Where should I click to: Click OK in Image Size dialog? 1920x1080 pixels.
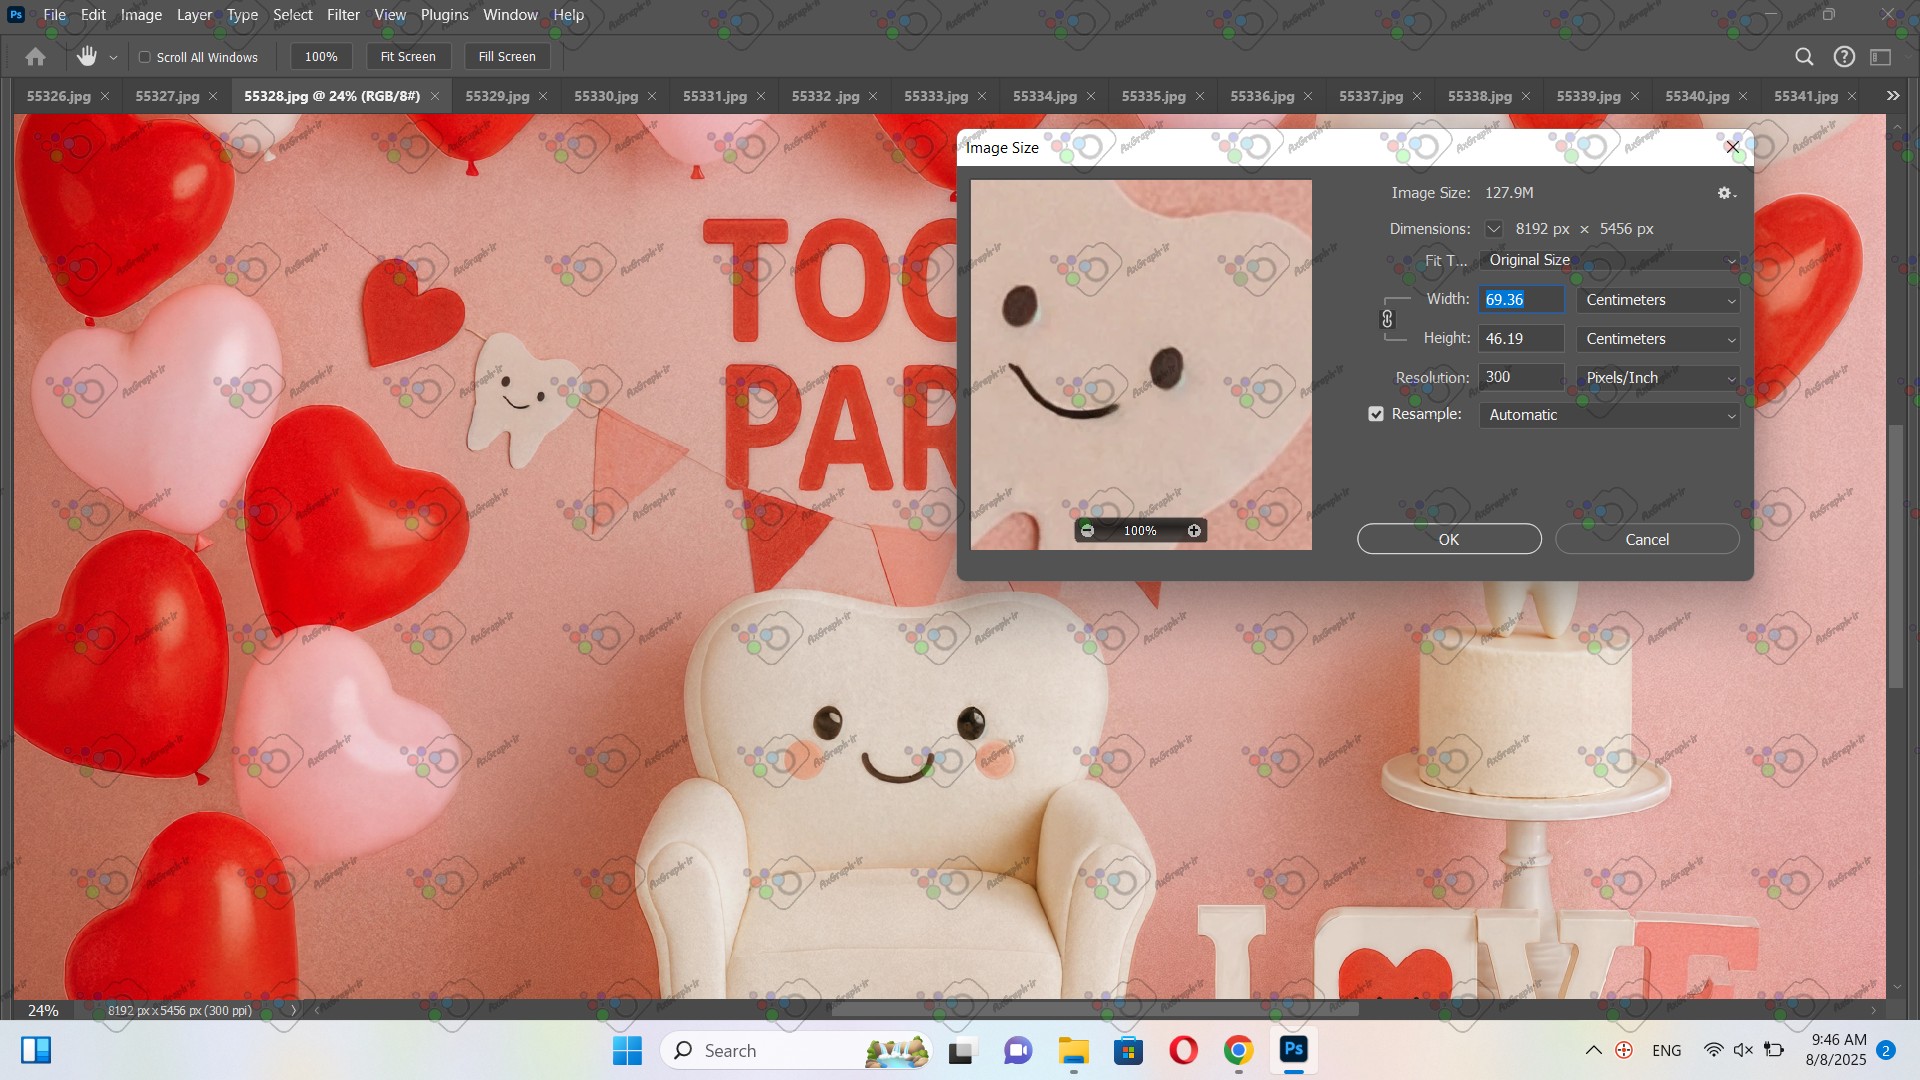[1449, 539]
